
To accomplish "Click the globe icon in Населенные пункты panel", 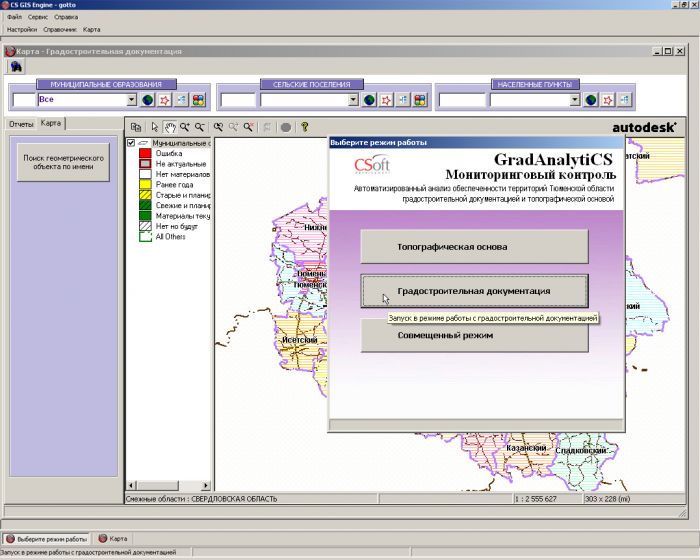I will pos(591,100).
